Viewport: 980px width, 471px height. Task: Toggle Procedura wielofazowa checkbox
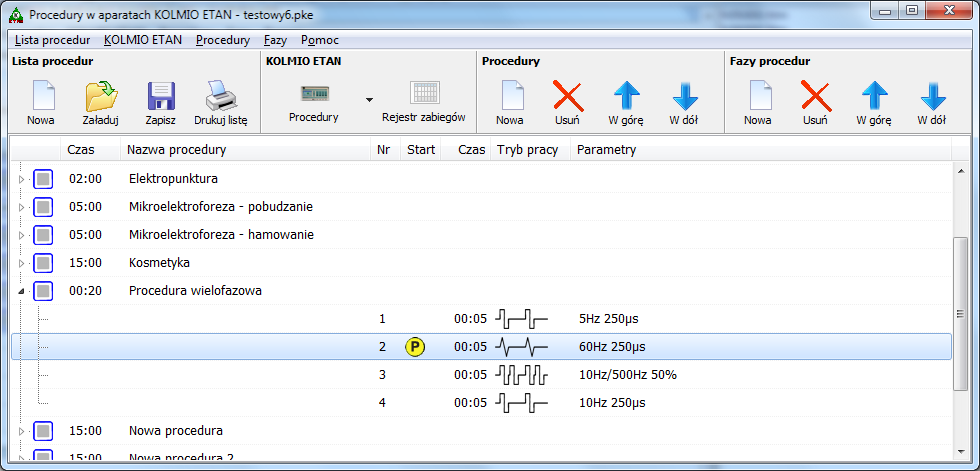[42, 290]
